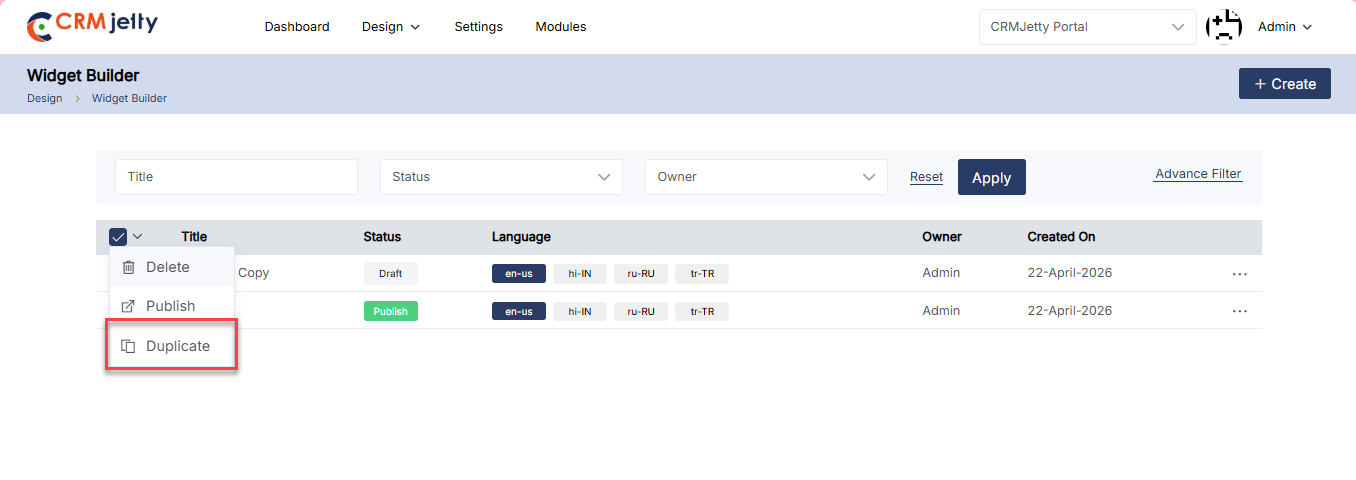1356x480 pixels.
Task: Open the Owner filter dropdown
Action: pos(766,177)
